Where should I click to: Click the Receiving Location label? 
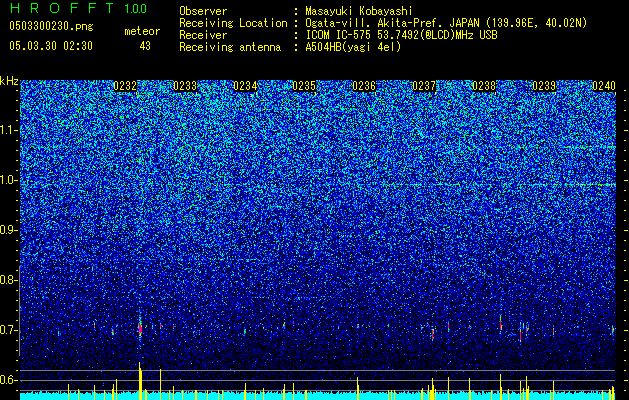tap(233, 23)
